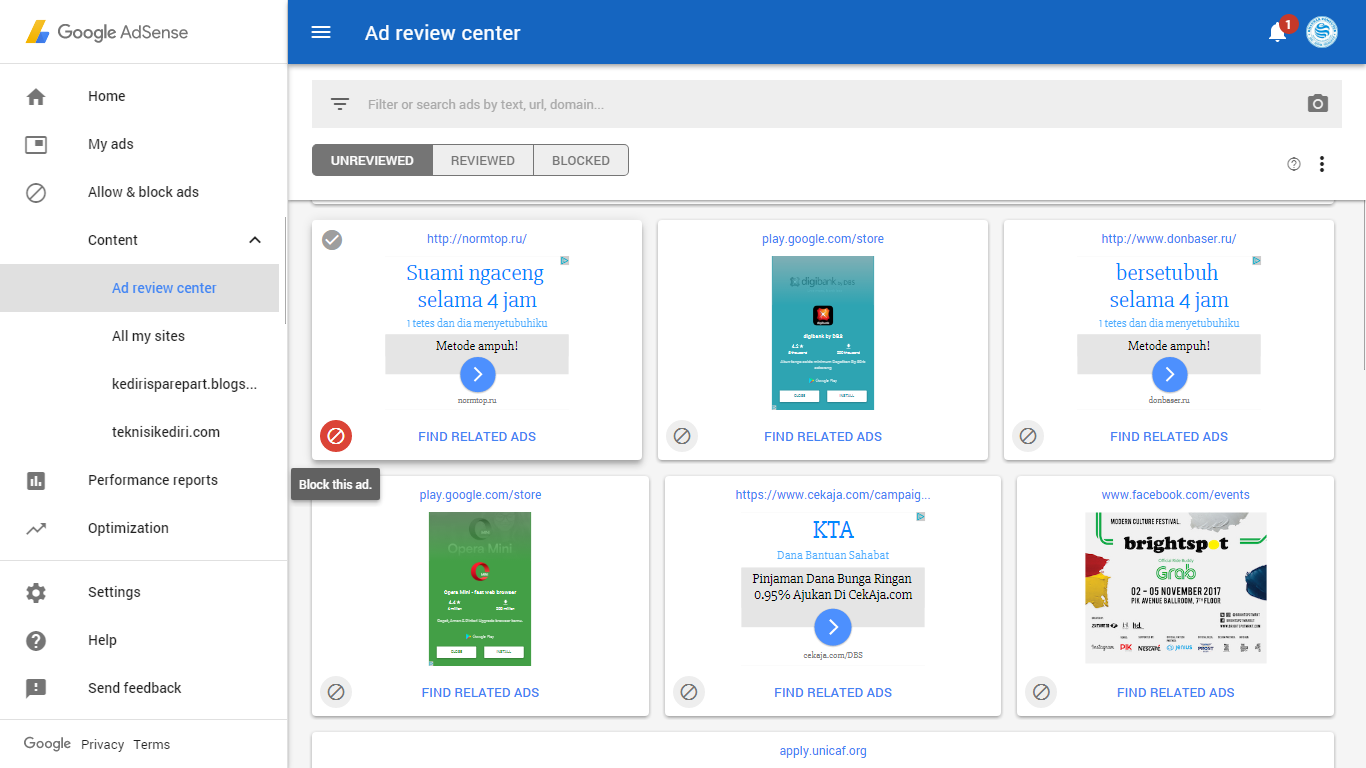Open the help question mark near tabs
The width and height of the screenshot is (1366, 768).
1294,164
